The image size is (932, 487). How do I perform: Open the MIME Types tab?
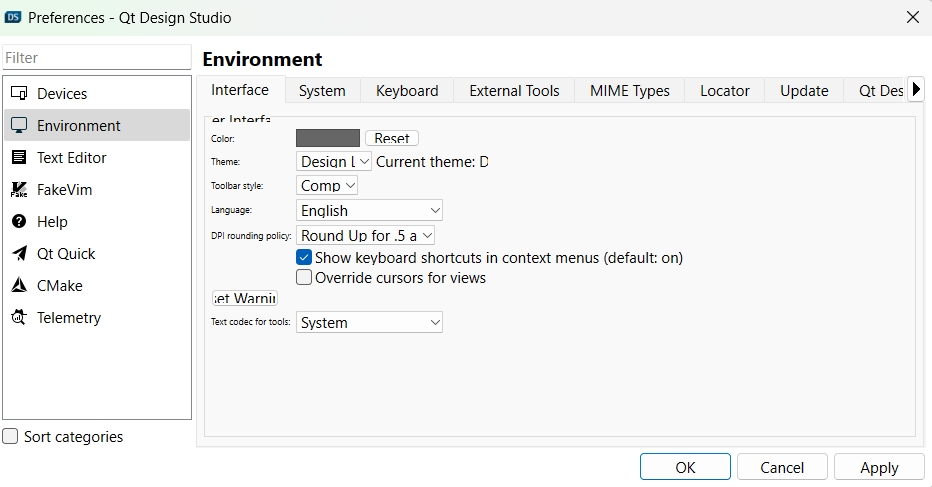pos(629,91)
